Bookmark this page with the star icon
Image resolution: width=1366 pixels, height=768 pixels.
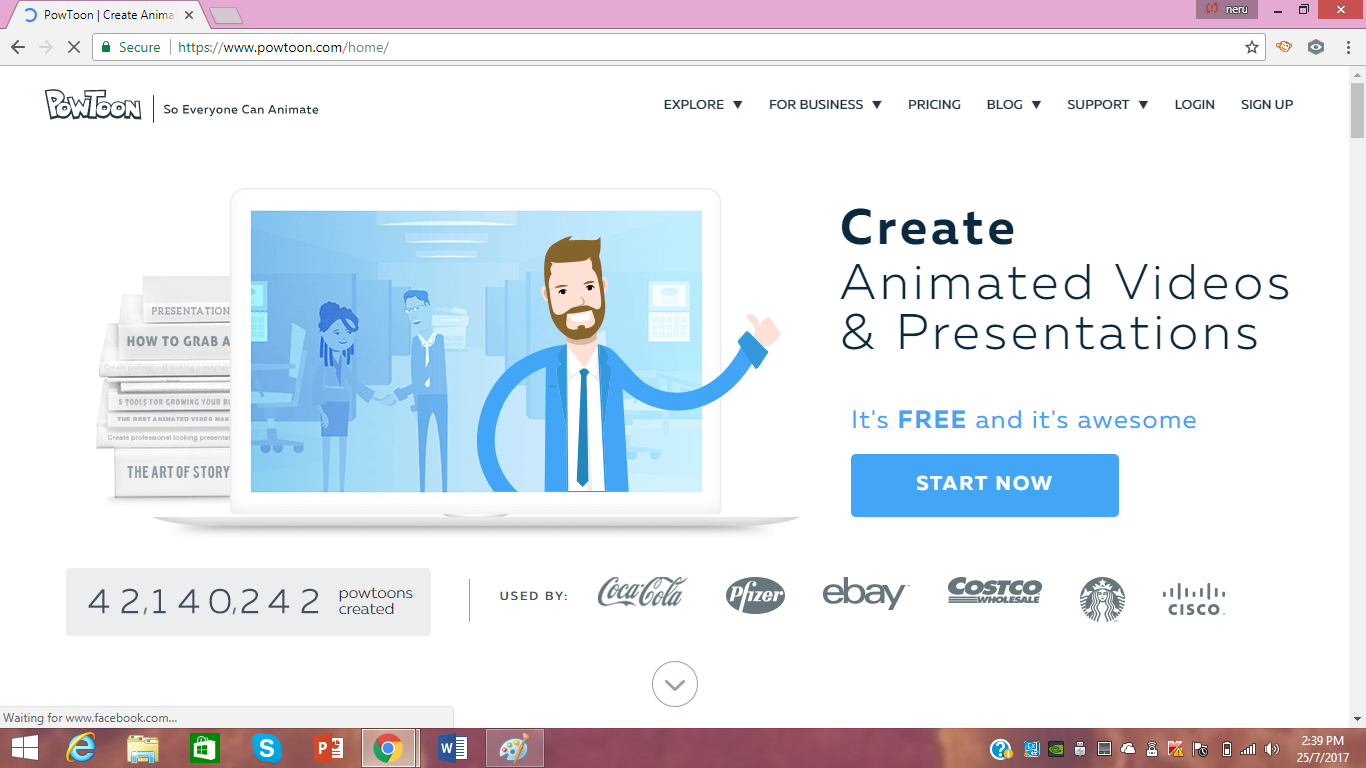(1251, 47)
